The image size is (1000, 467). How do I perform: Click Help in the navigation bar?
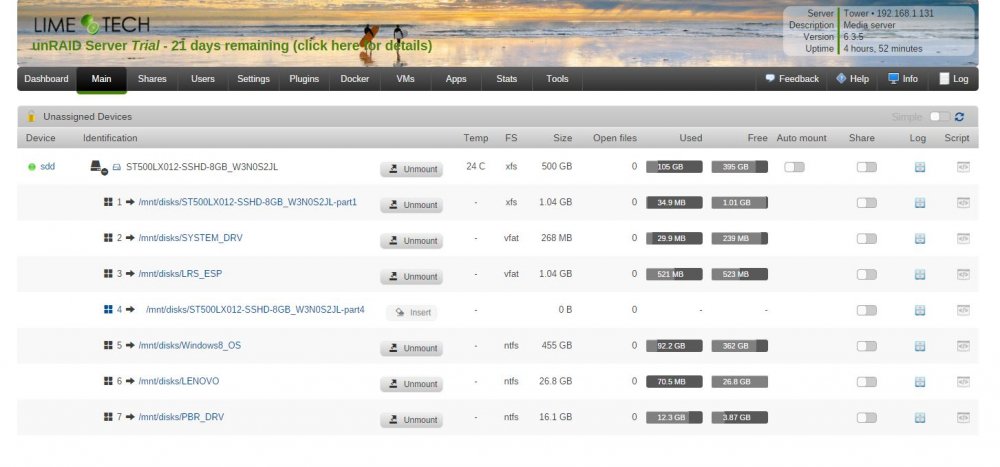(x=852, y=79)
